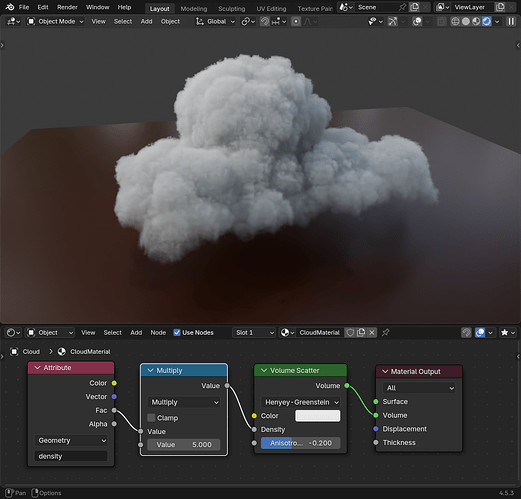
Task: Switch to wireframe viewport shading
Action: tap(455, 21)
